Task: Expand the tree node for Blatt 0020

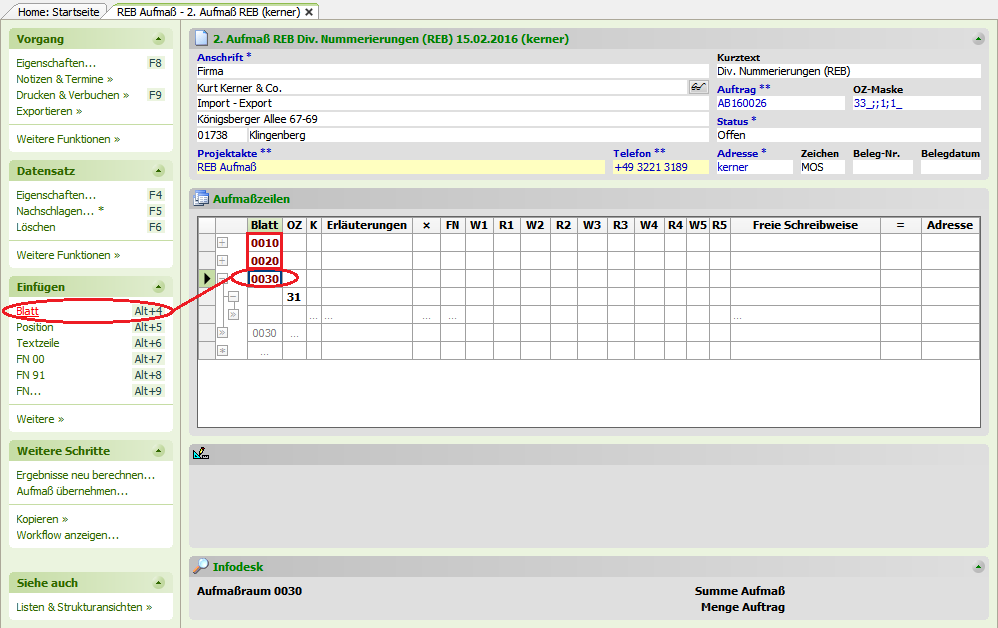Action: pyautogui.click(x=222, y=261)
